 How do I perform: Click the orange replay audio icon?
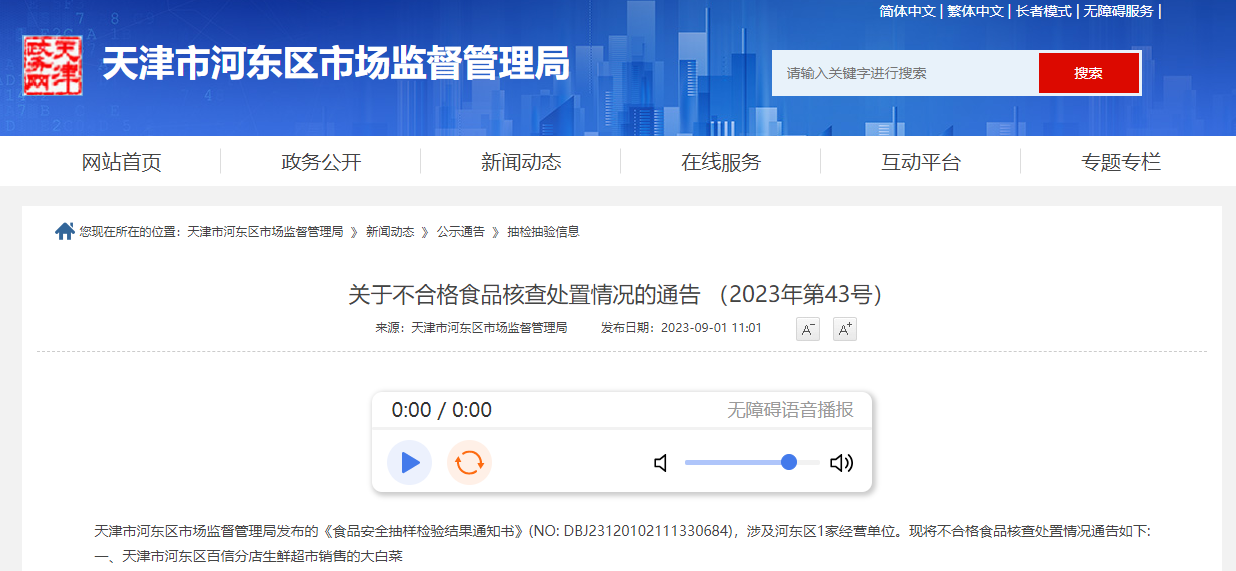469,462
